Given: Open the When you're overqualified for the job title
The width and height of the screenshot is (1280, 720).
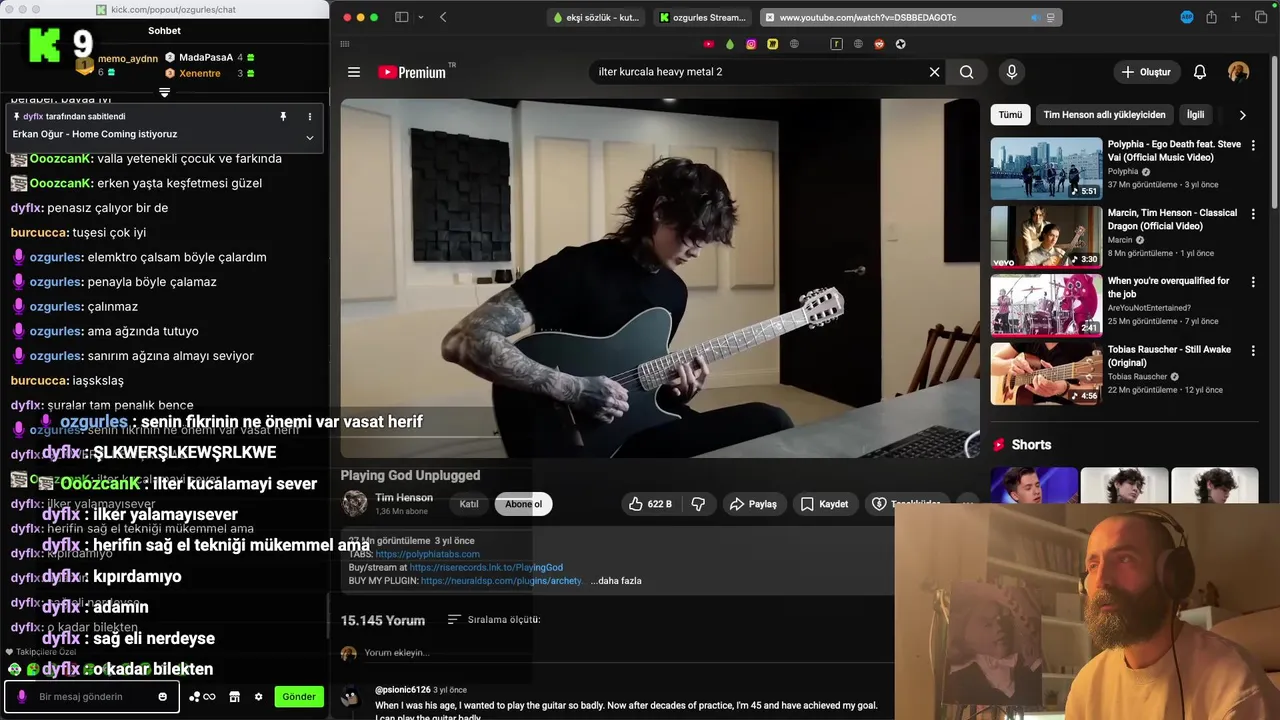Looking at the screenshot, I should click(1169, 288).
